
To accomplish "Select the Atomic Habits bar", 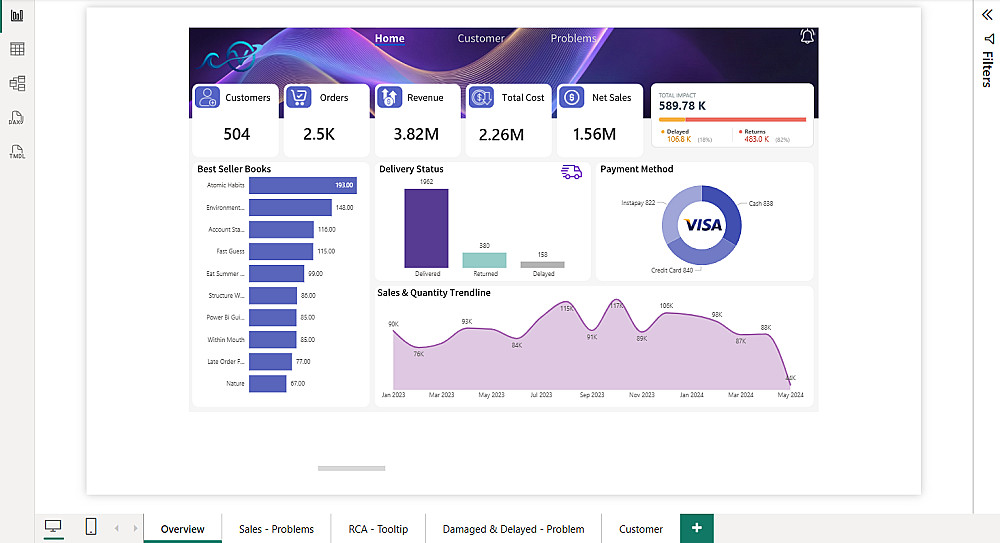I will click(303, 185).
